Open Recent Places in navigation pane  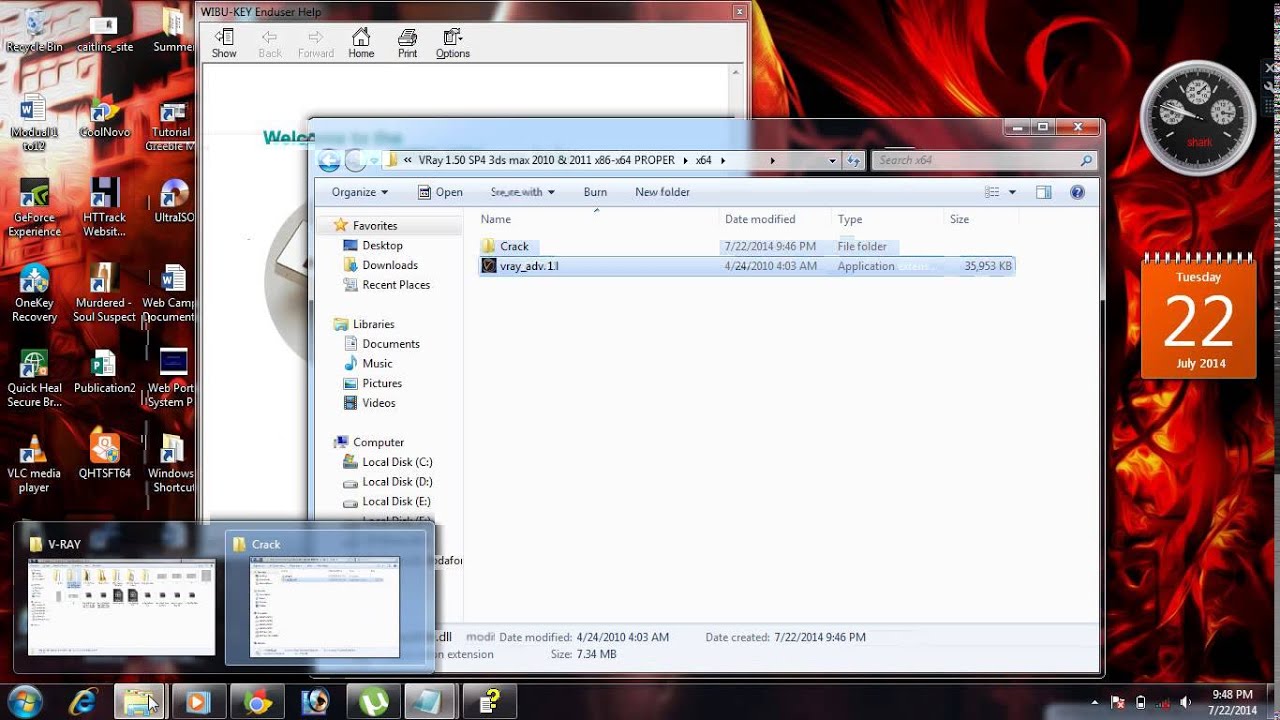(396, 285)
